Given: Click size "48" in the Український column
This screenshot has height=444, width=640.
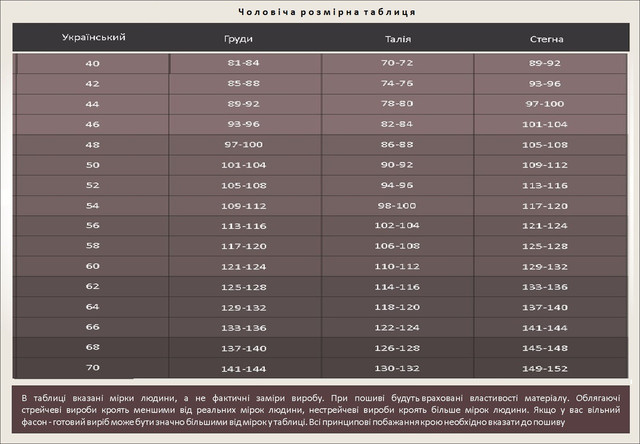Looking at the screenshot, I should (x=93, y=144).
